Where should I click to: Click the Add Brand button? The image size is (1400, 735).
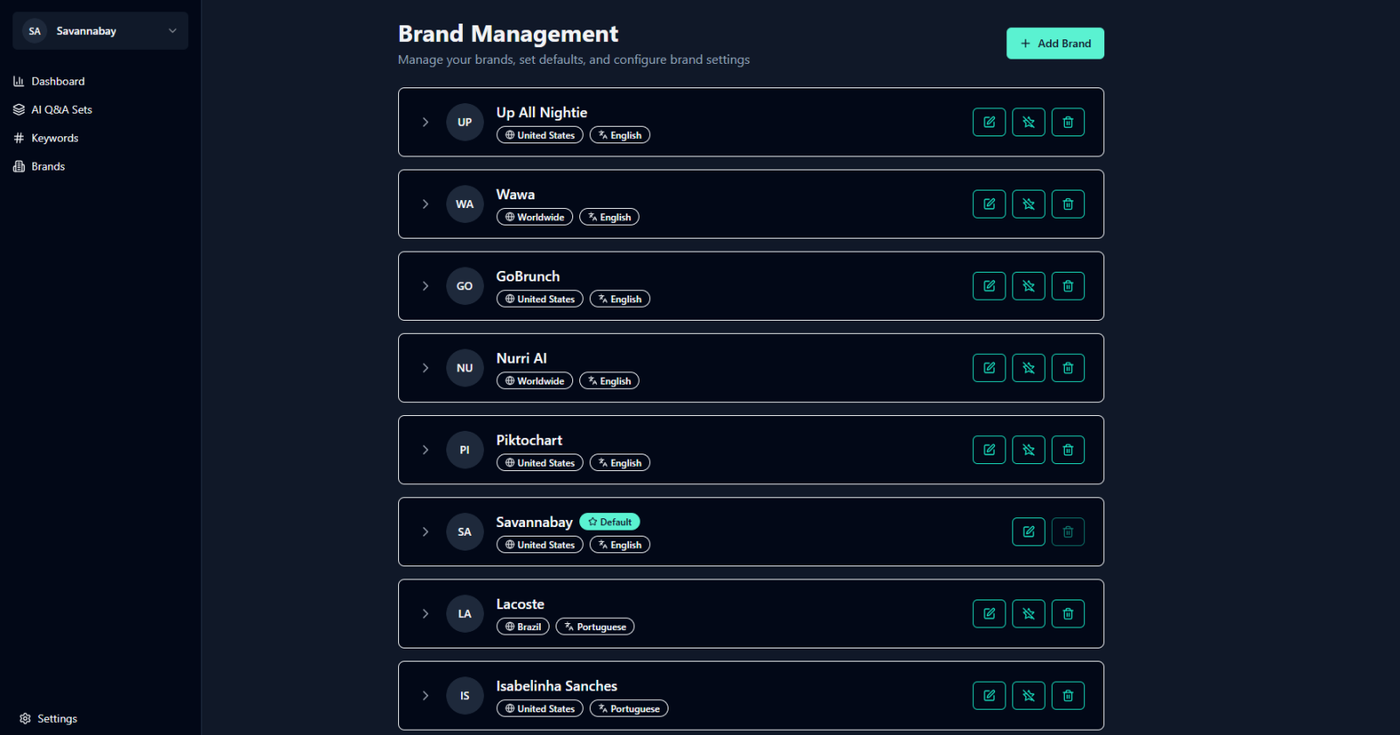(x=1055, y=44)
